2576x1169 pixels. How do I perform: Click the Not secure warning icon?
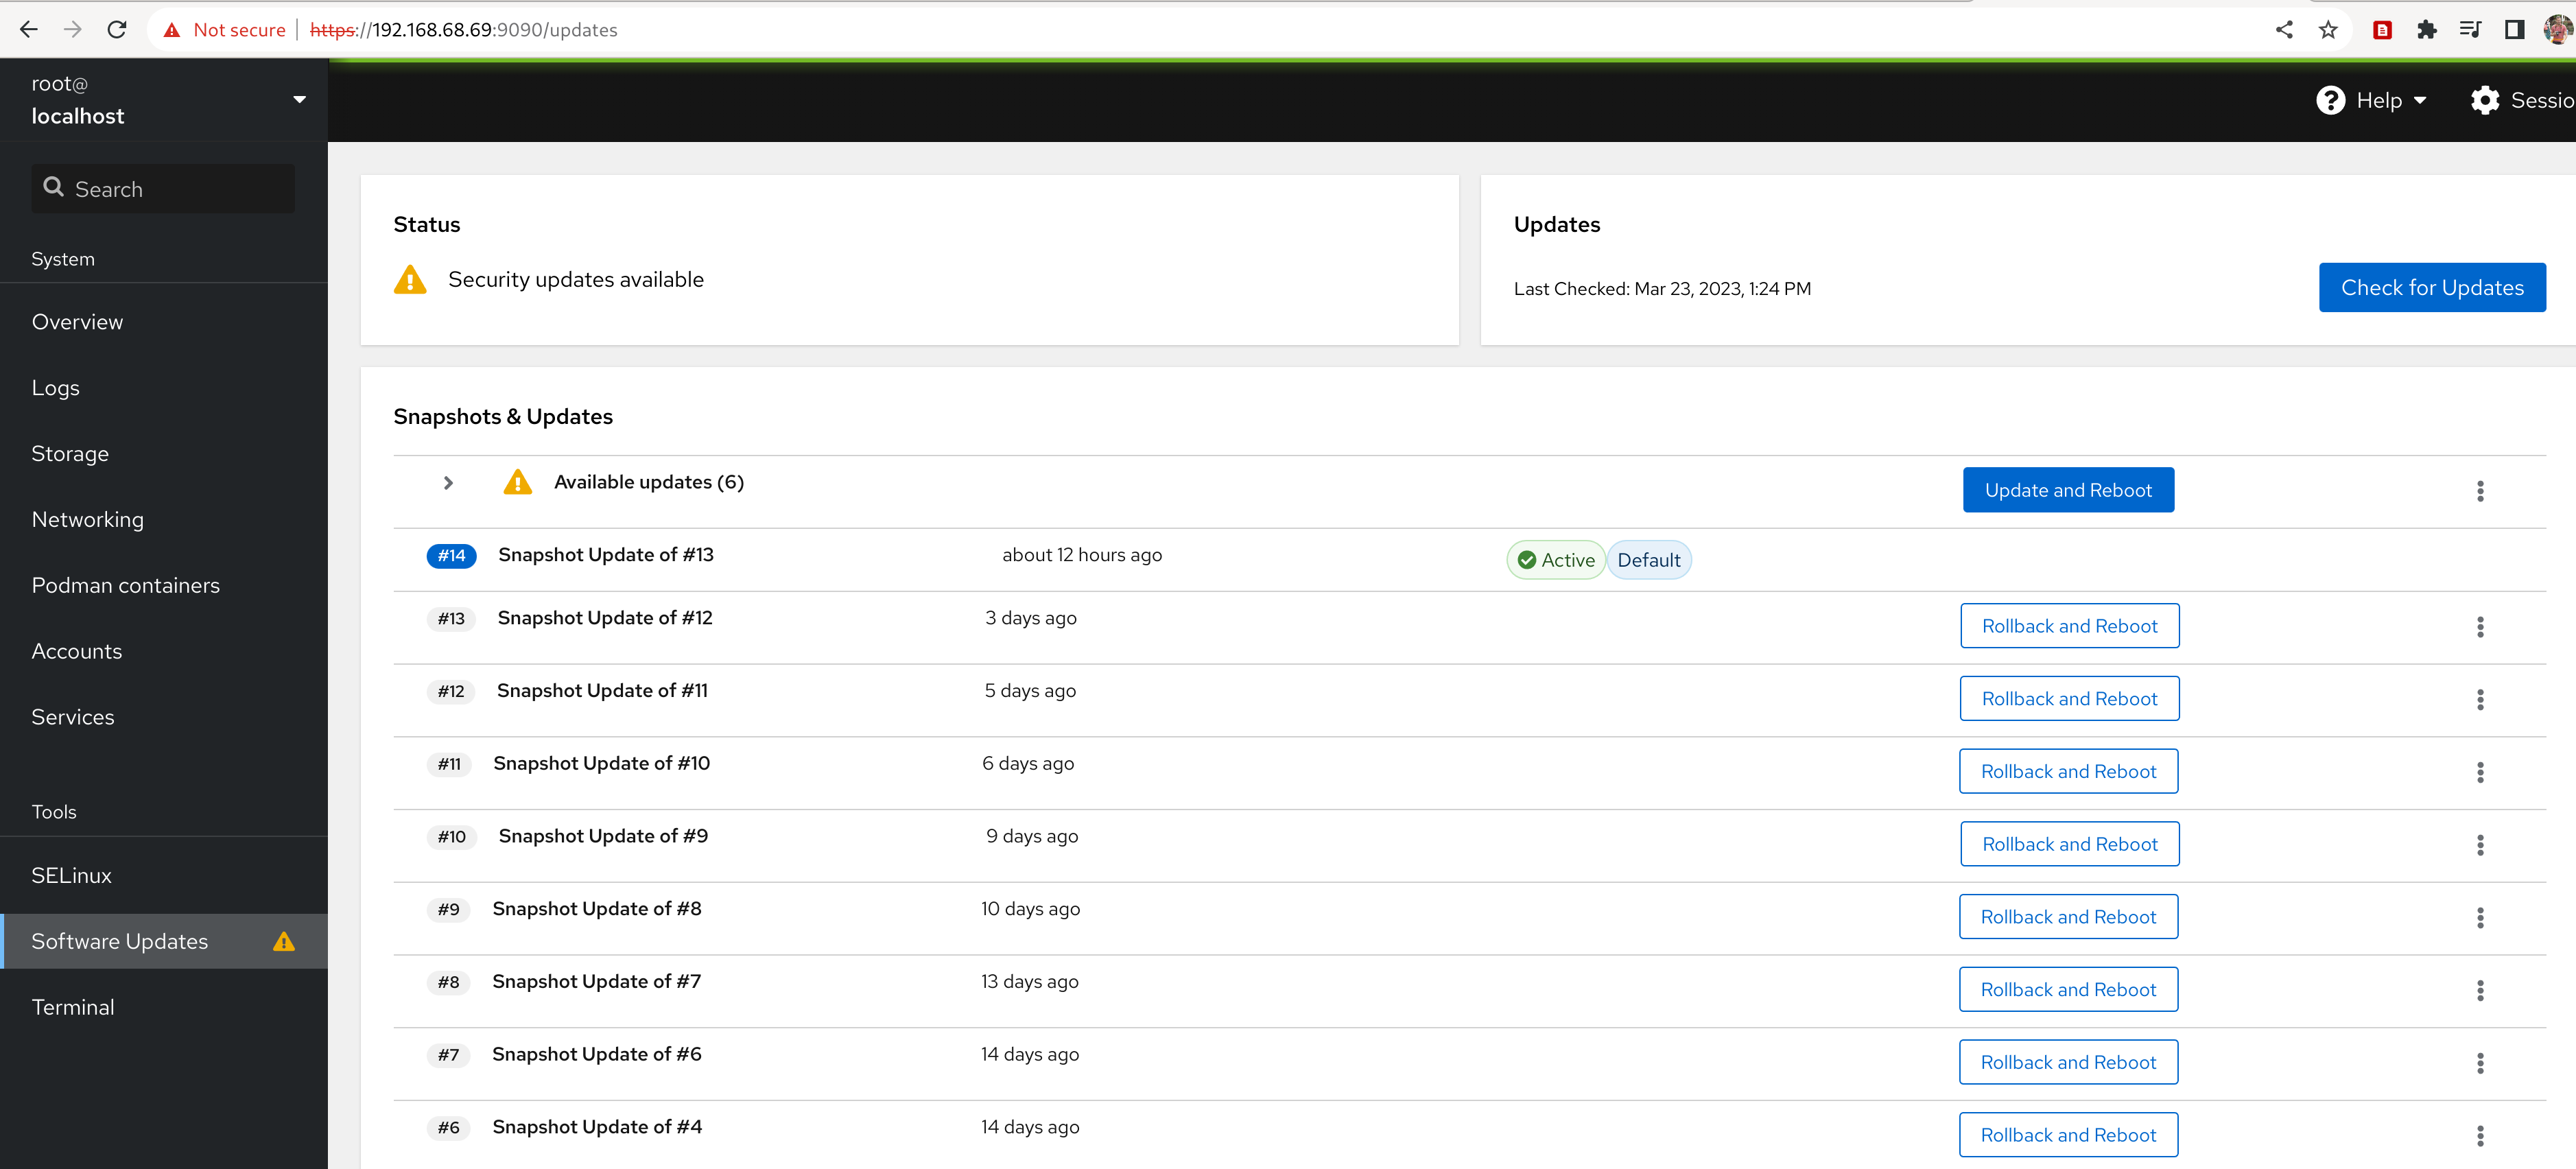click(x=172, y=30)
